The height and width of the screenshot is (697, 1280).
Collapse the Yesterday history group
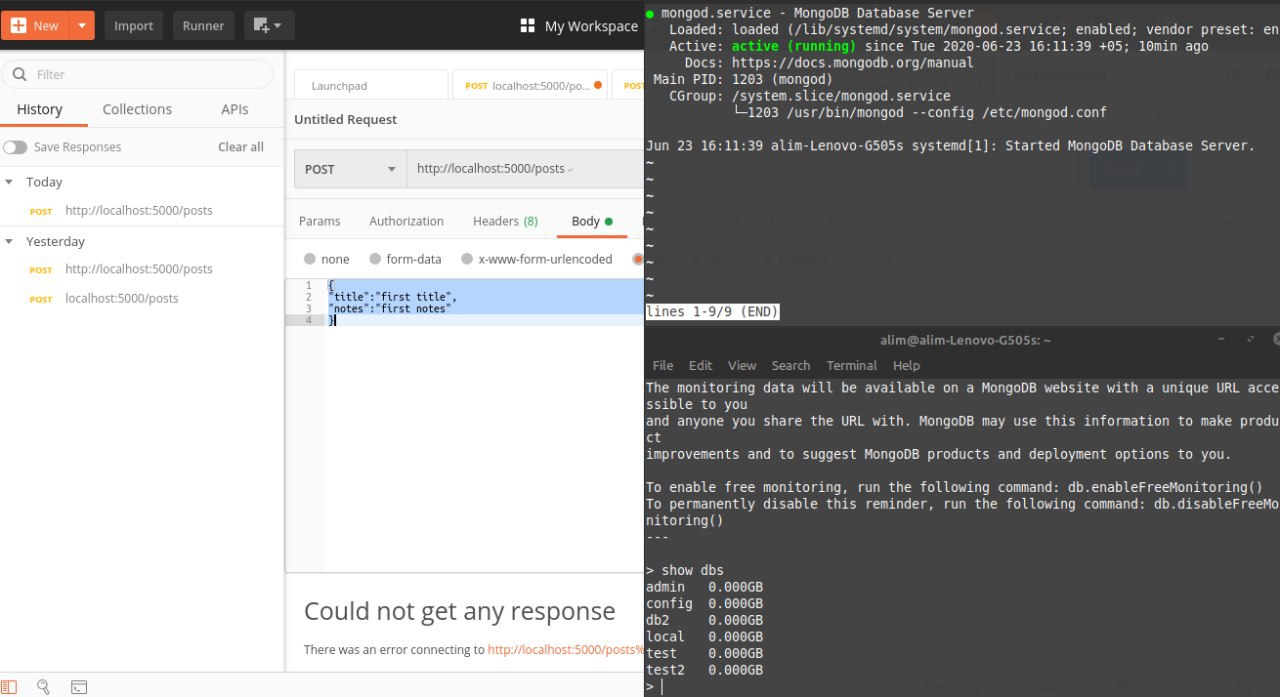pyautogui.click(x=9, y=241)
